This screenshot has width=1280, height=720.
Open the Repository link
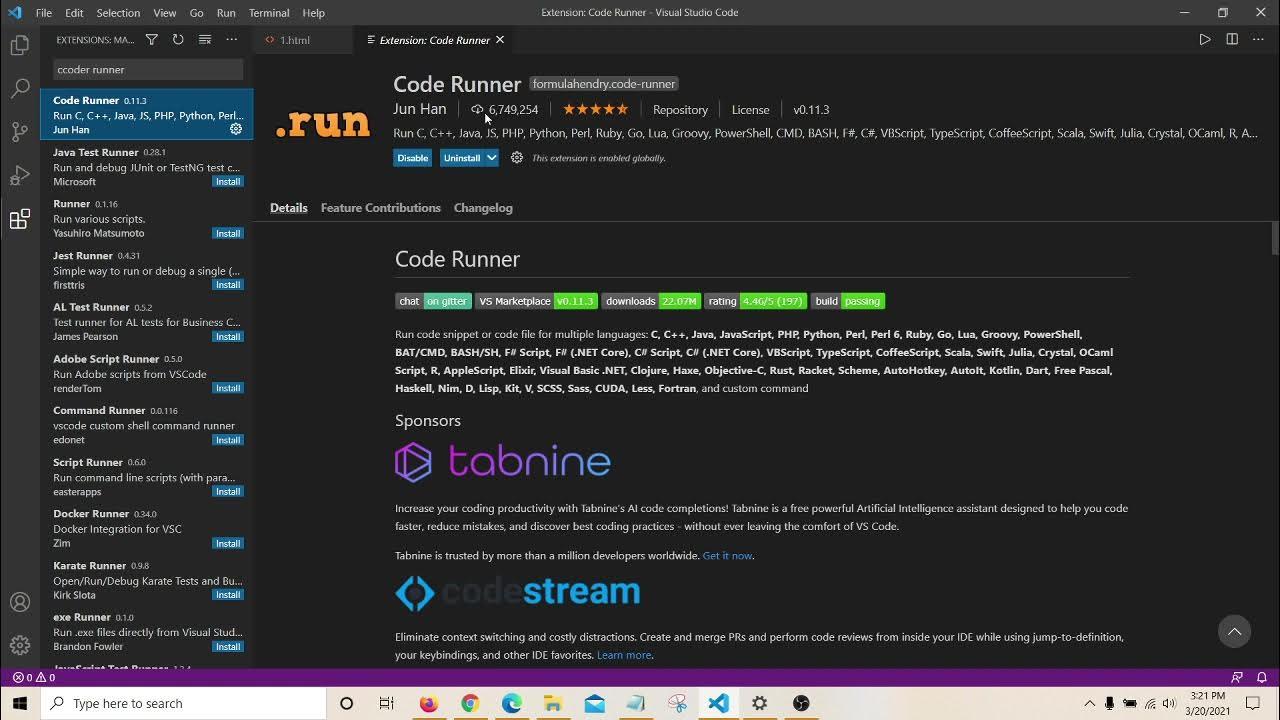pyautogui.click(x=680, y=110)
